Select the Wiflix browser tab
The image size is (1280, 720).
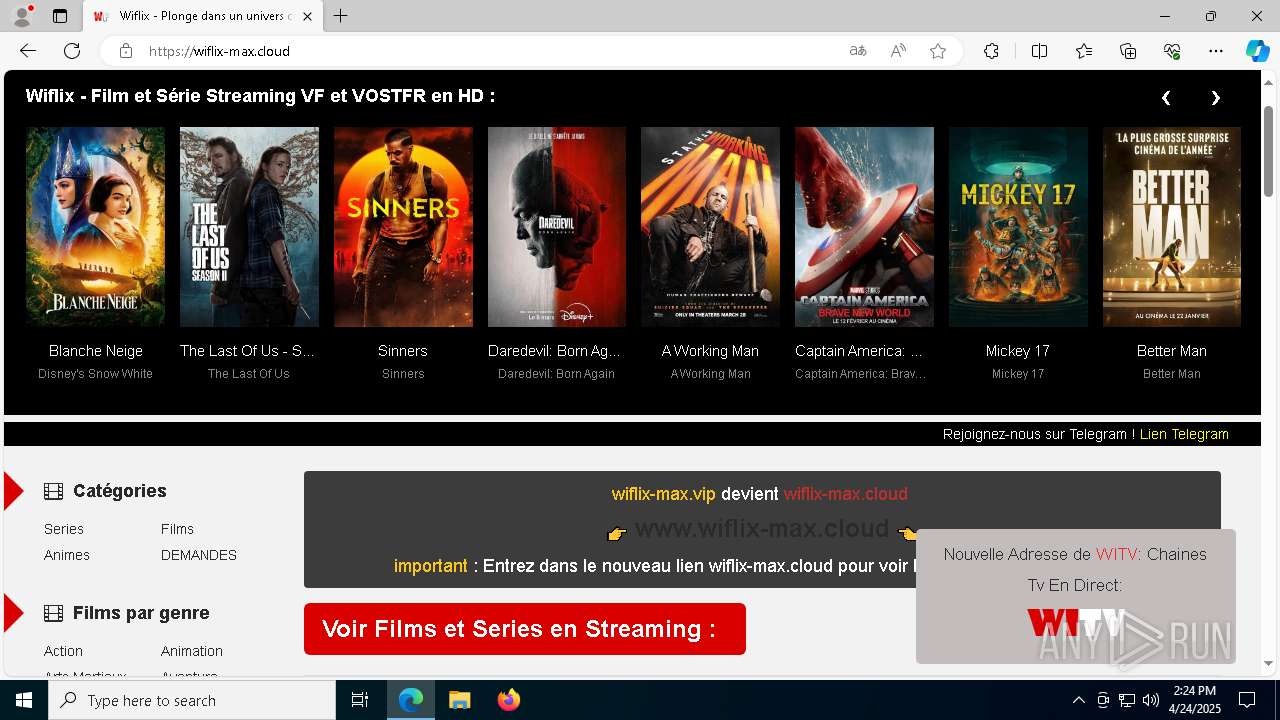coord(203,16)
